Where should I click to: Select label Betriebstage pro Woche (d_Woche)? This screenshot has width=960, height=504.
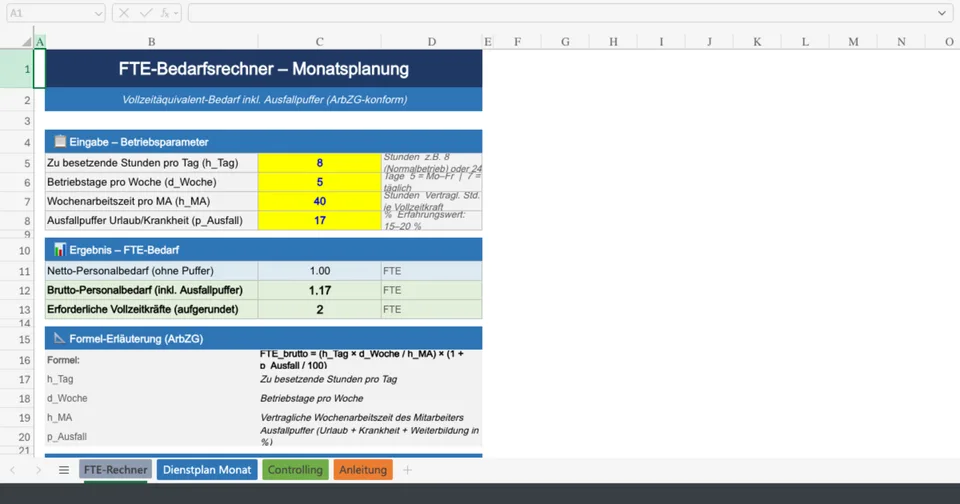[x=151, y=182]
